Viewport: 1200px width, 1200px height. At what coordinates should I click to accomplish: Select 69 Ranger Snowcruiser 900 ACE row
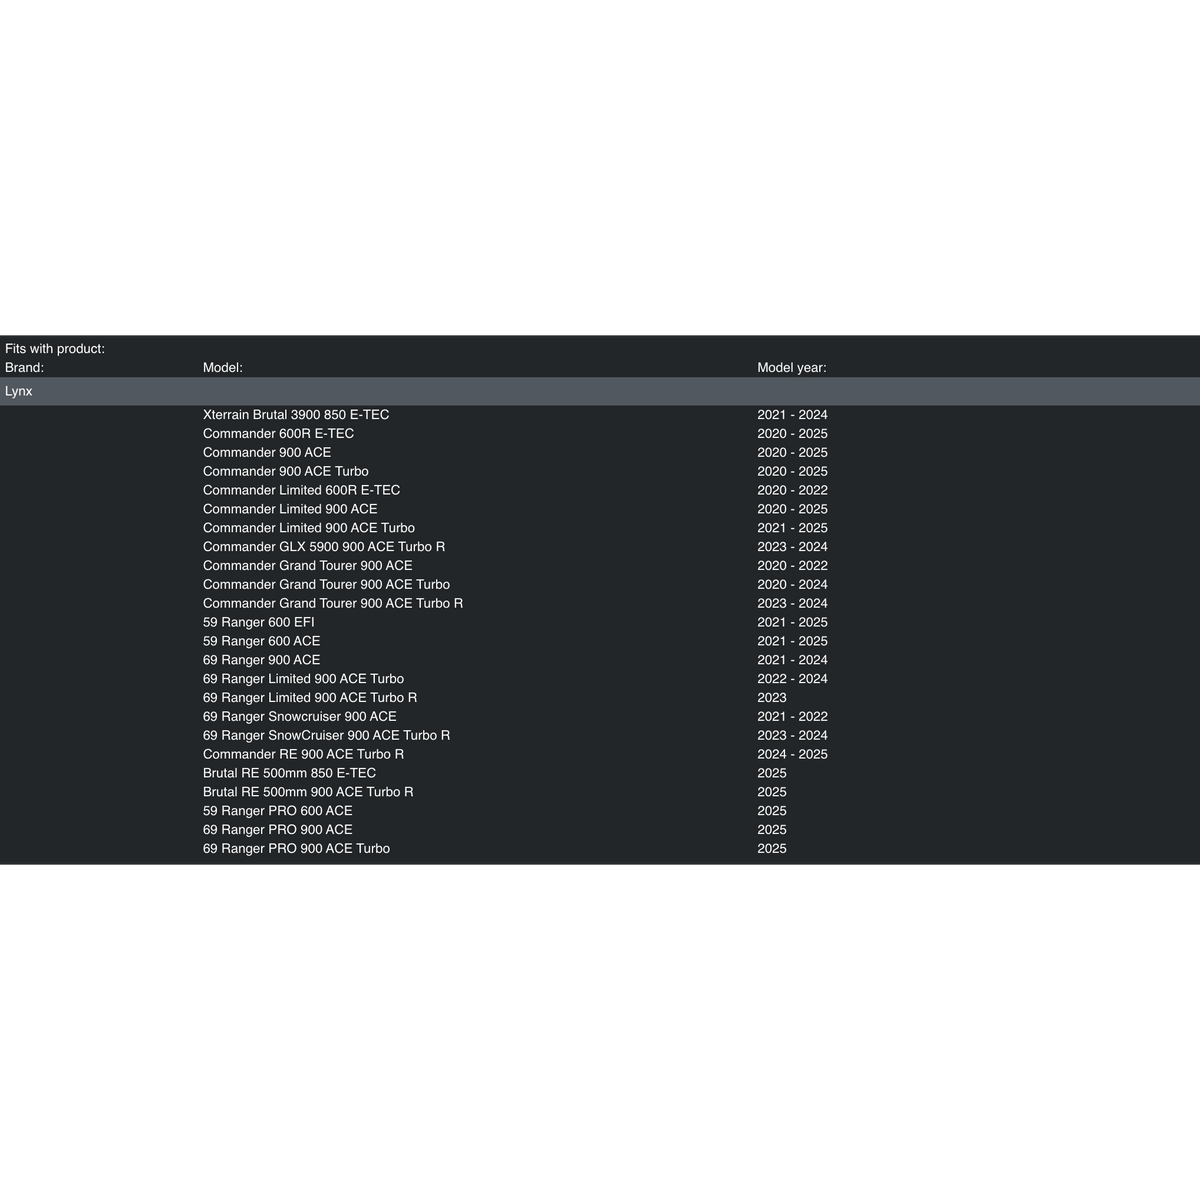(x=300, y=717)
